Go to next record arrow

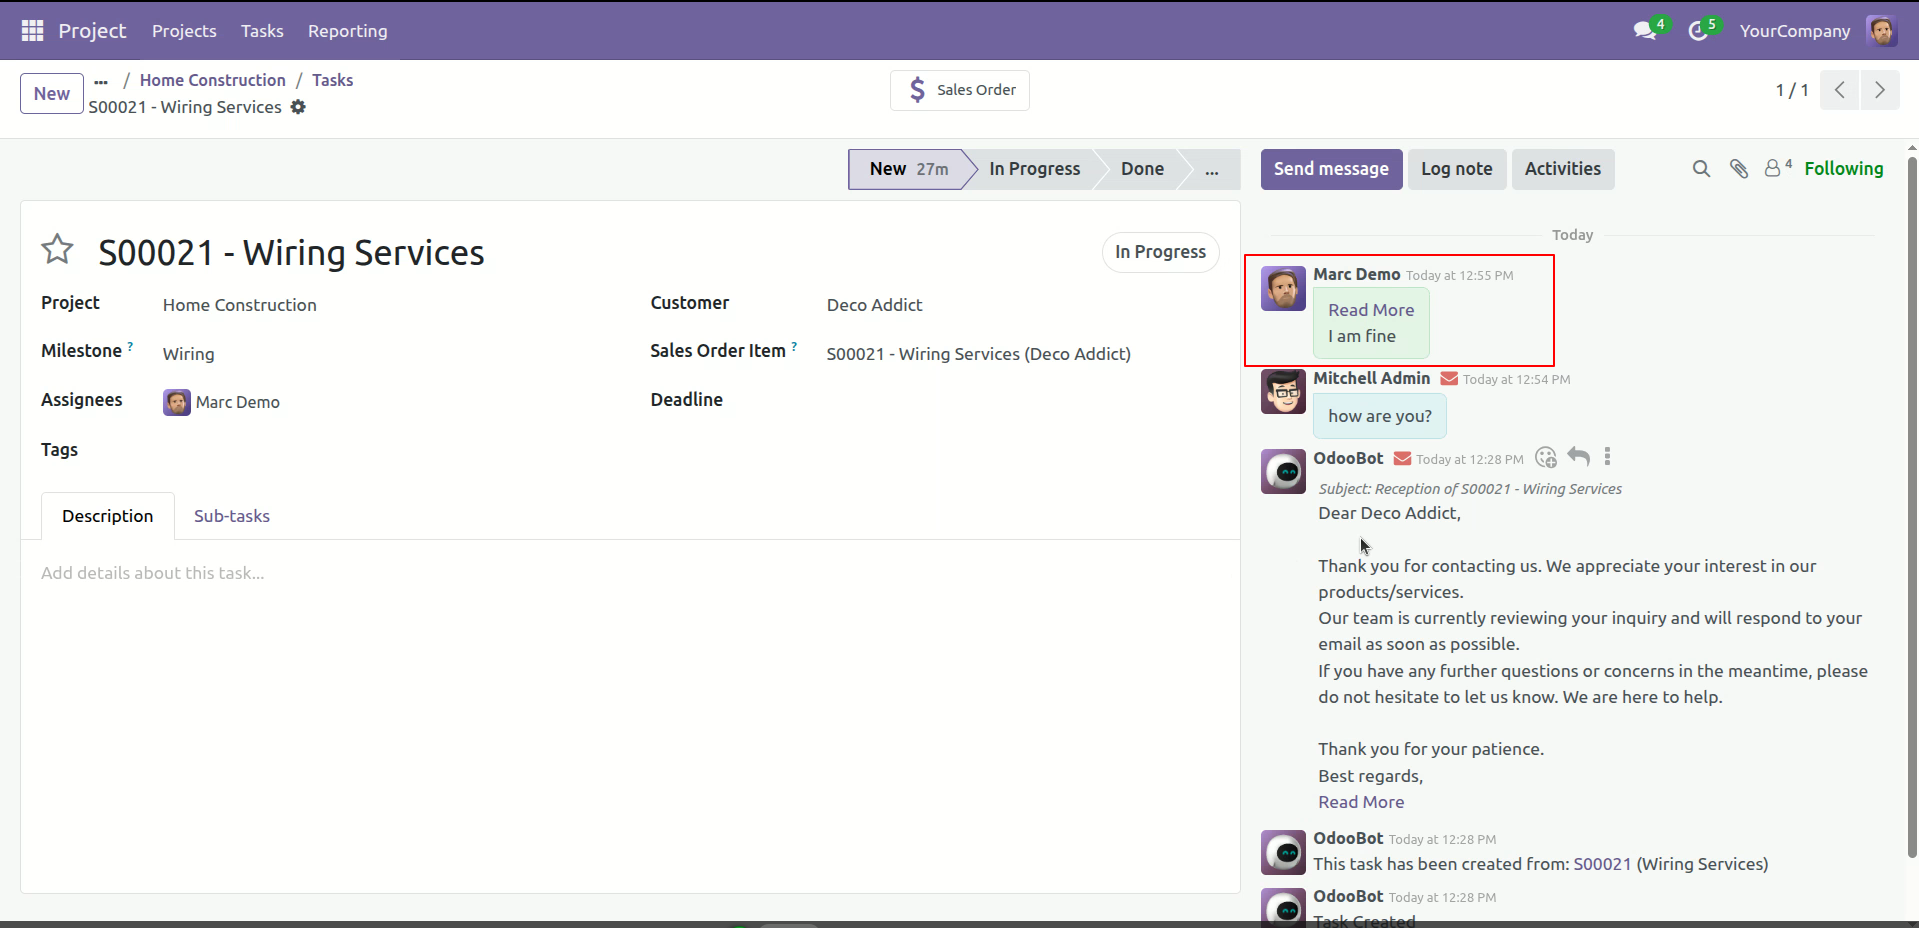[1880, 90]
